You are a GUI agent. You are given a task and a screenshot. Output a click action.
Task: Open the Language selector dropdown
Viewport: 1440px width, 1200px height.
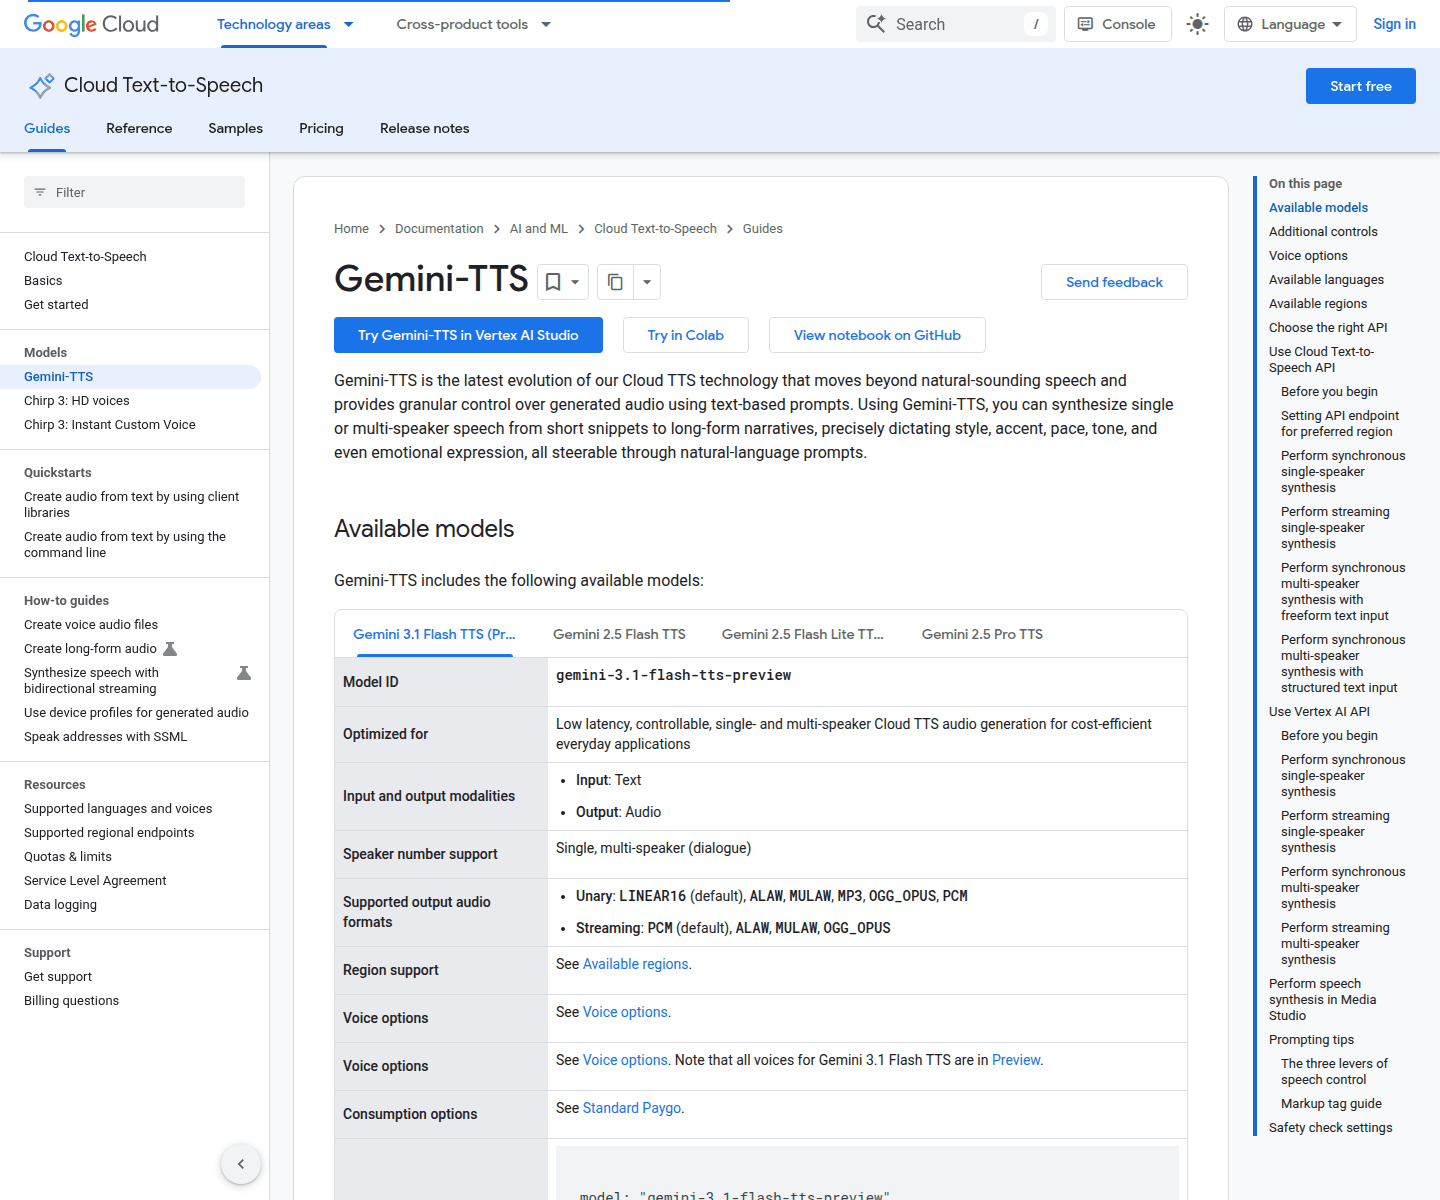(x=1290, y=24)
